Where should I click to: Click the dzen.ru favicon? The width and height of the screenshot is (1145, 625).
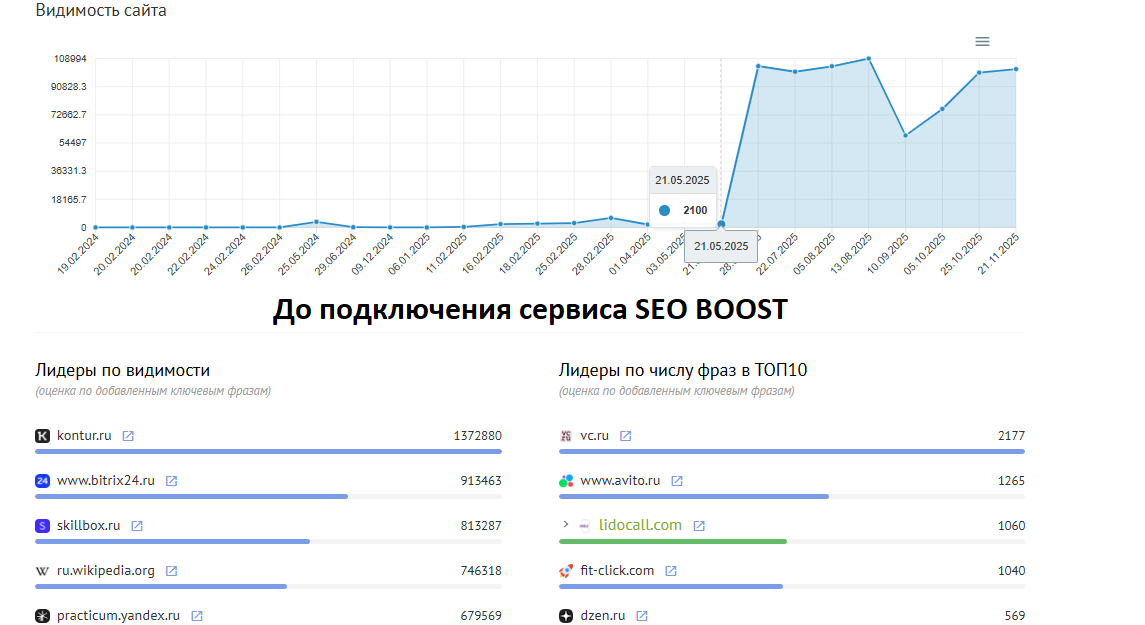(565, 615)
